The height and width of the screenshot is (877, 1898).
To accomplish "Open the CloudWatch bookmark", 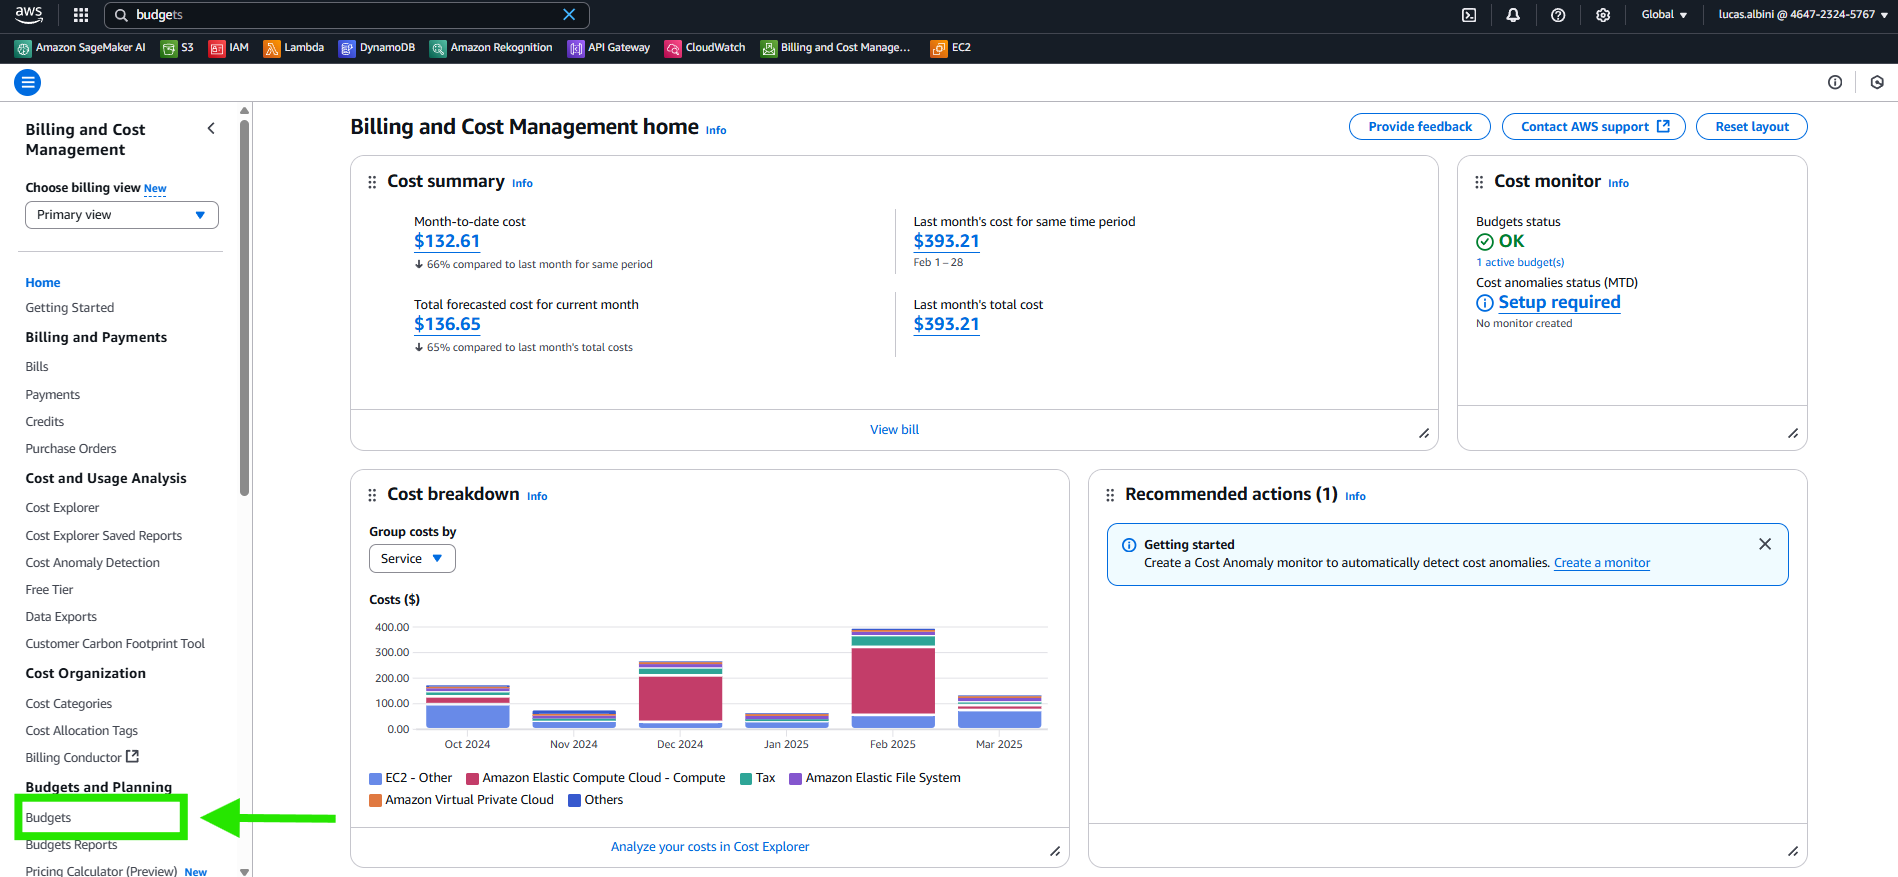I will point(705,48).
